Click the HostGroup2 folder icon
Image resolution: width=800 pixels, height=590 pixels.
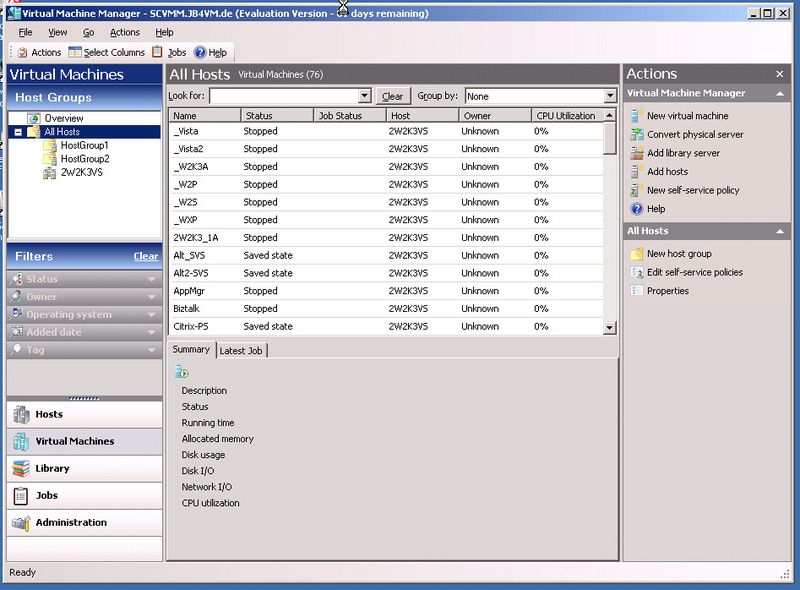(x=50, y=159)
